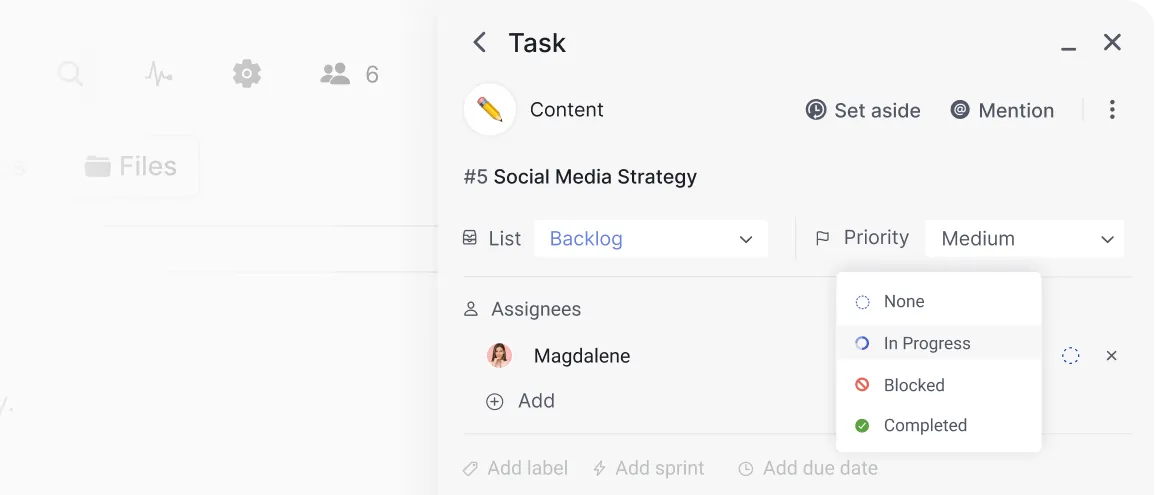The image size is (1157, 495).
Task: Click the pencil Content icon
Action: click(x=490, y=110)
